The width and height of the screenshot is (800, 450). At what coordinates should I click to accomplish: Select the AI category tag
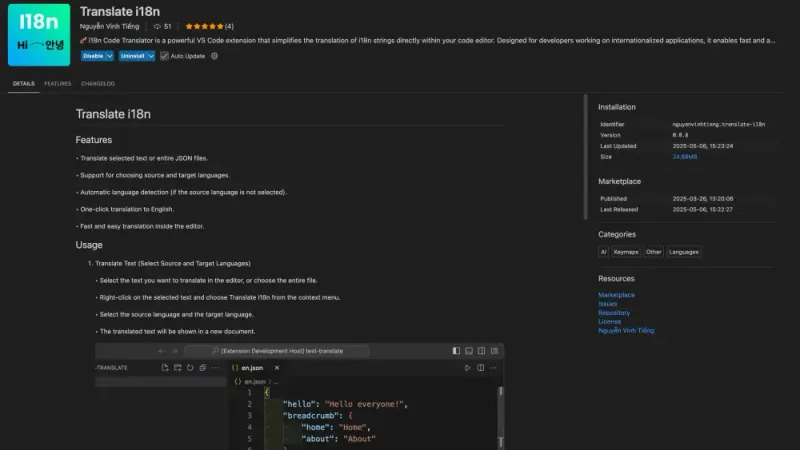pos(603,252)
